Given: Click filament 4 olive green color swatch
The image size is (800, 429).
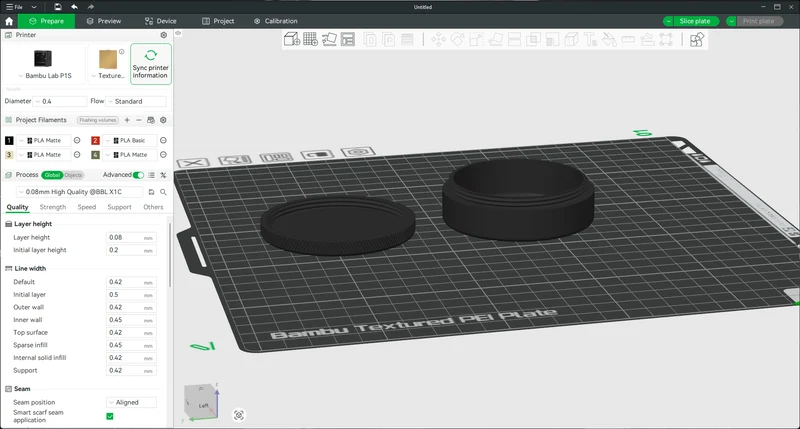Looking at the screenshot, I should point(95,155).
